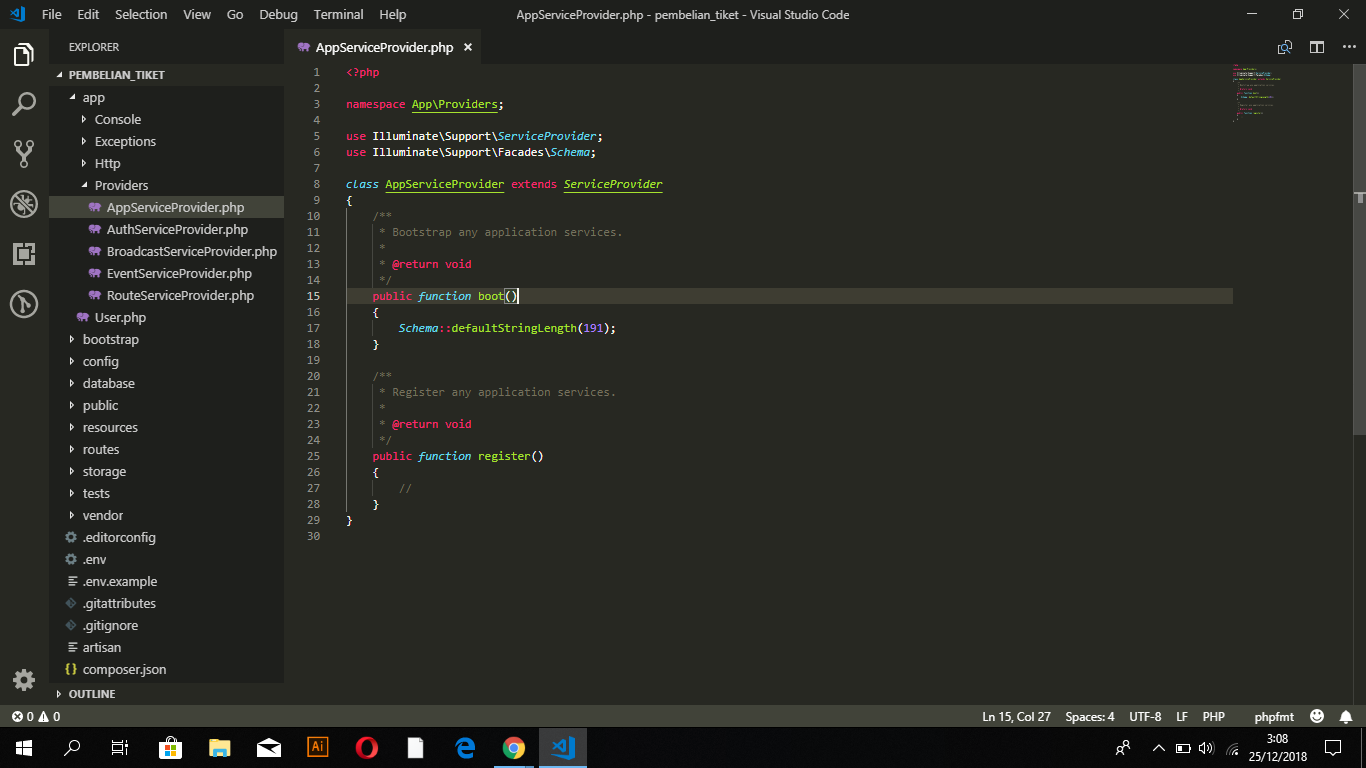Select the Explorer icon in the Activity Bar
The height and width of the screenshot is (768, 1366).
pos(24,55)
